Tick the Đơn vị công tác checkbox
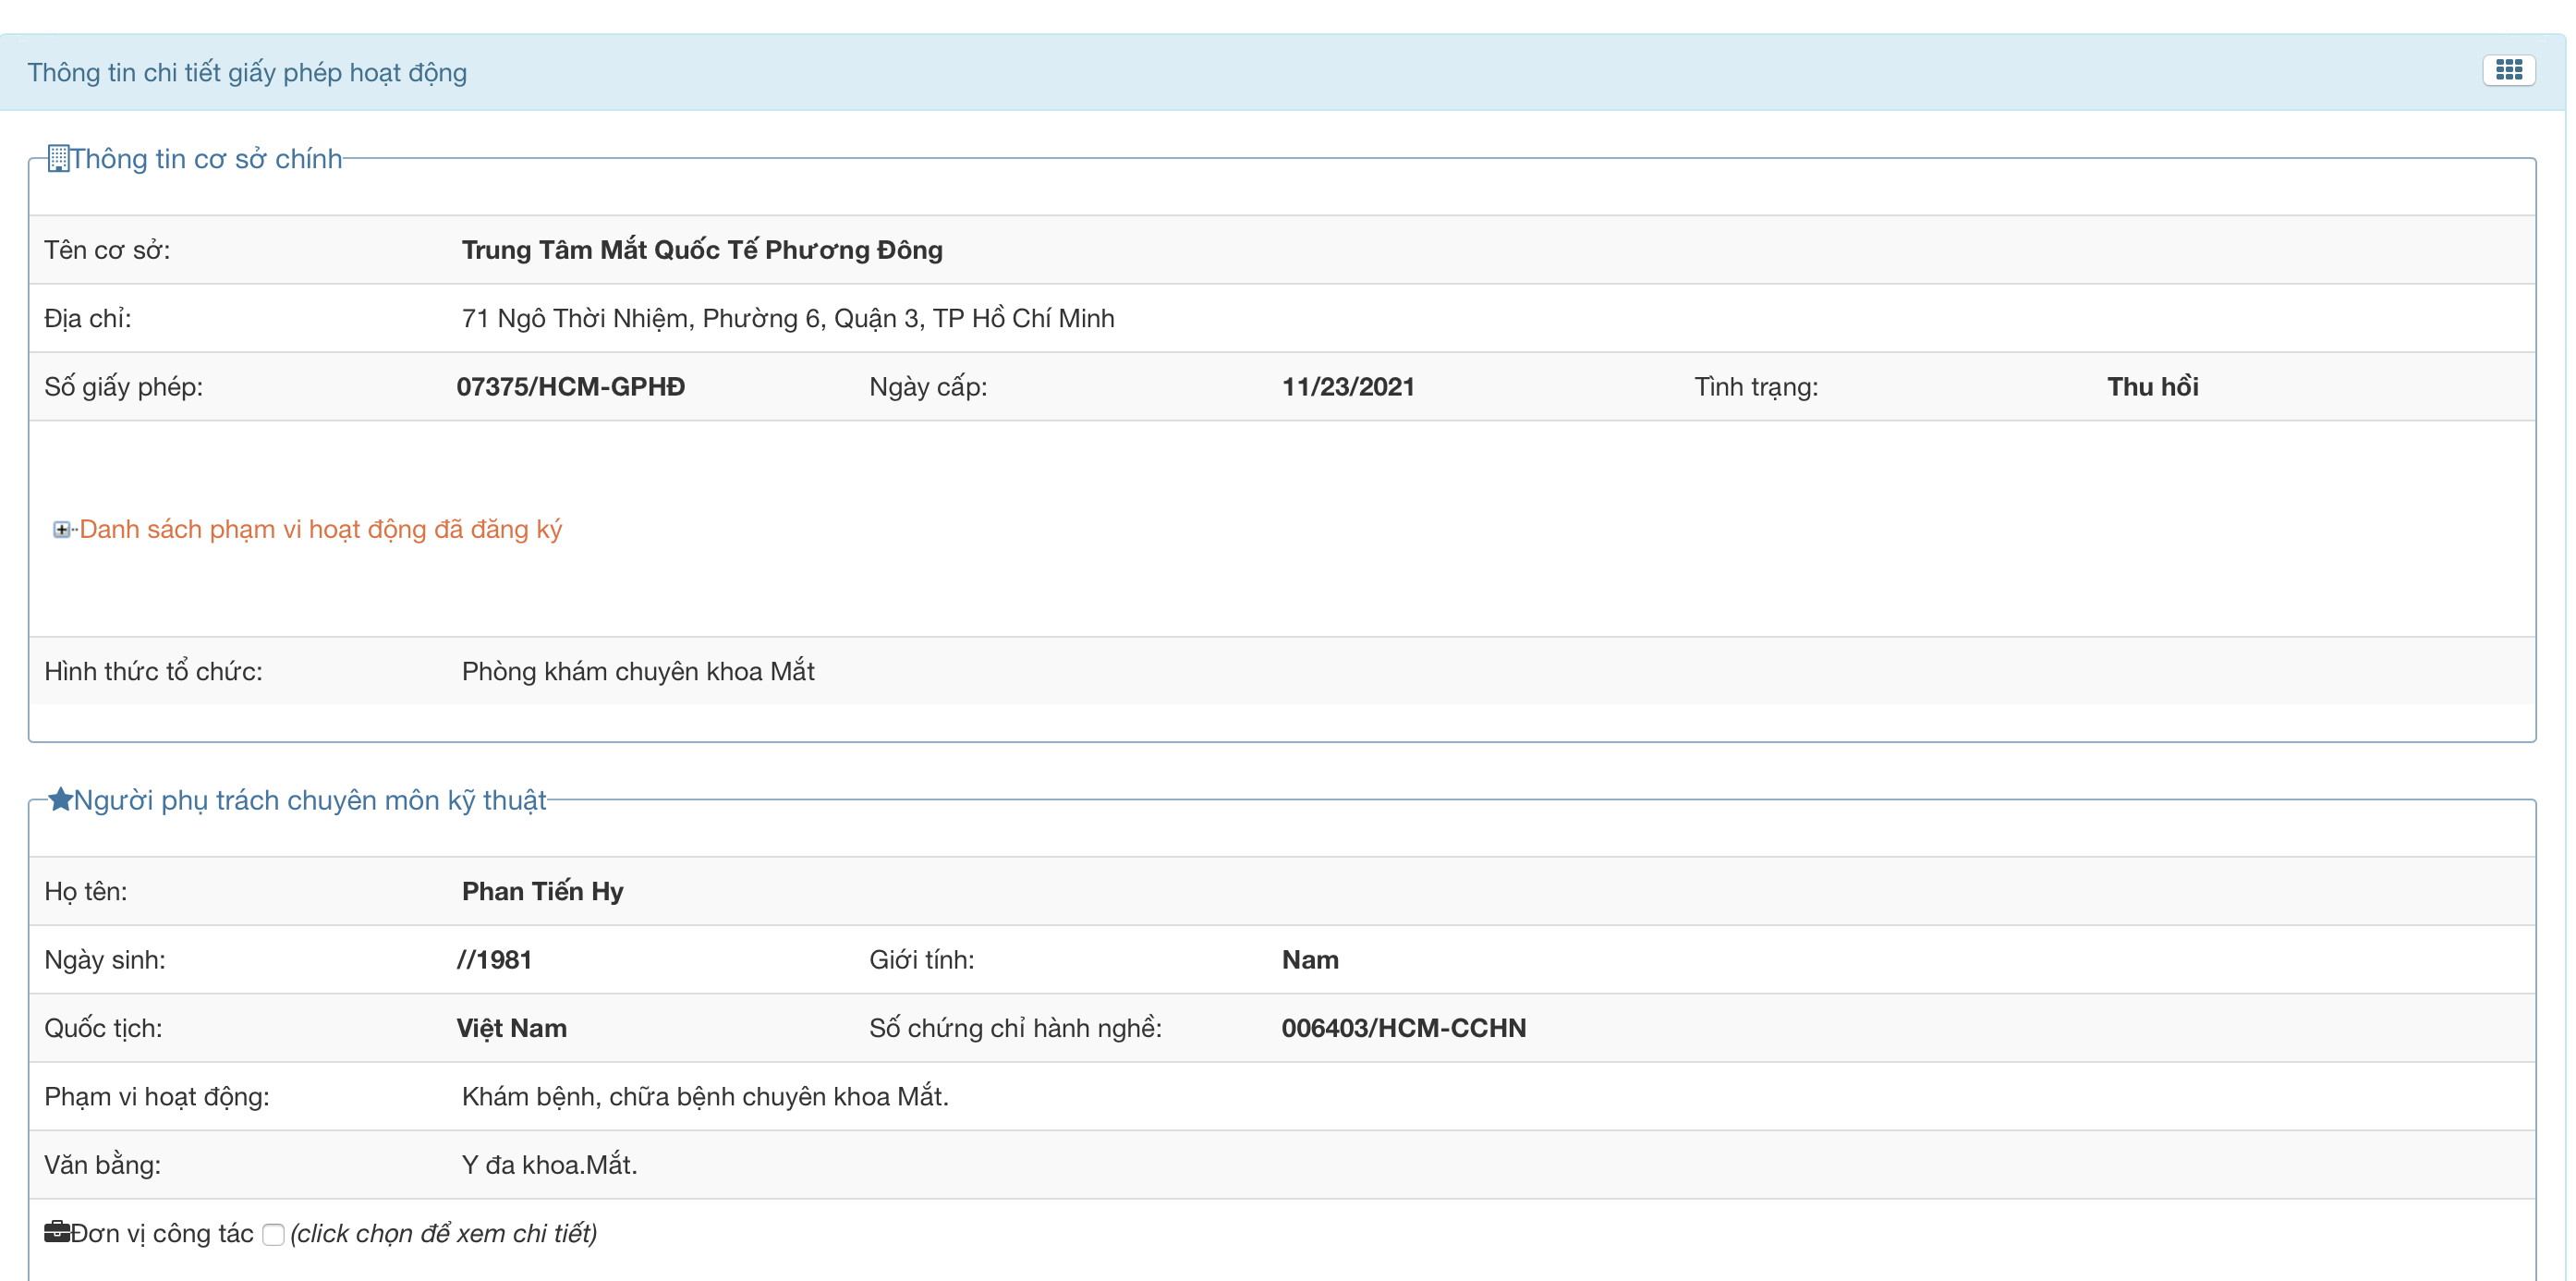Image resolution: width=2576 pixels, height=1281 pixels. (x=273, y=1234)
